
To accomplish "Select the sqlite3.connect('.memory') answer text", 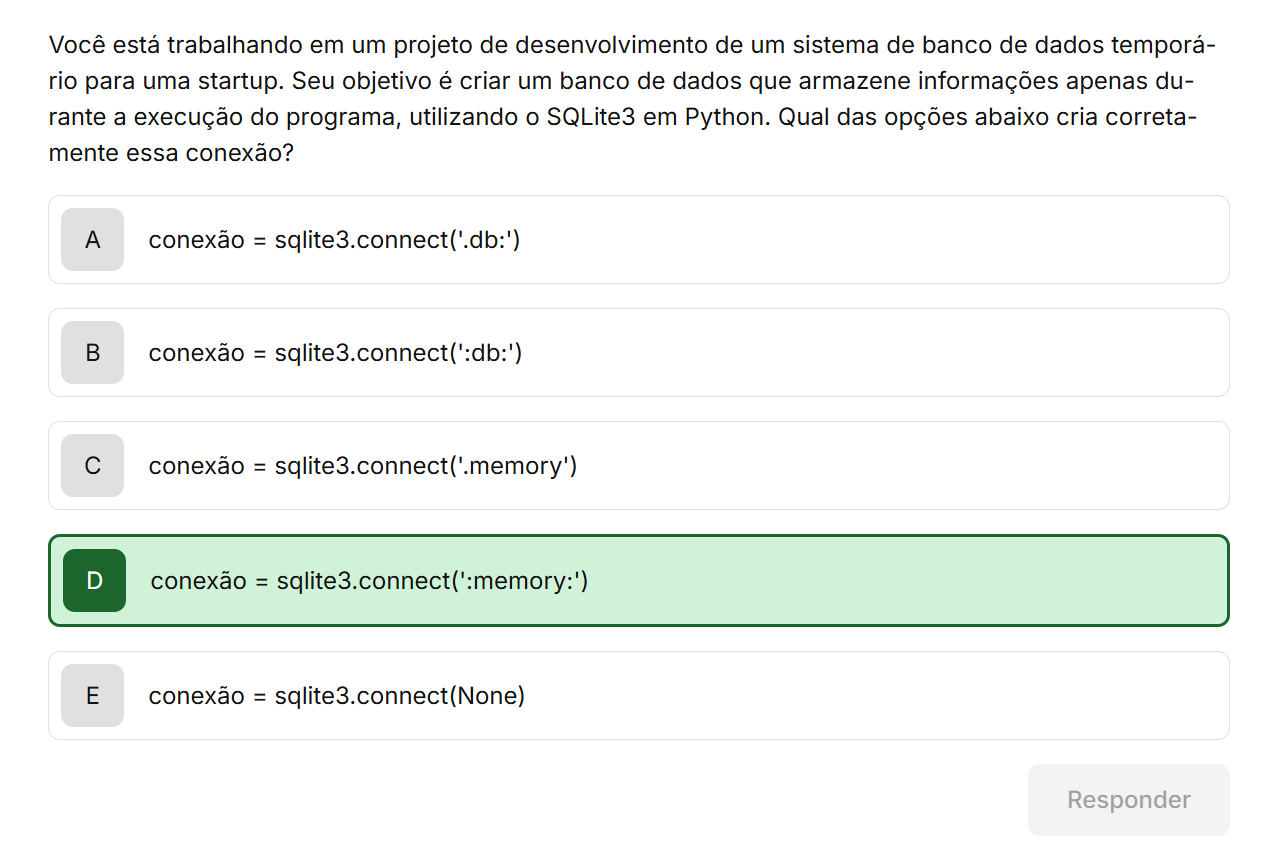I will point(362,466).
